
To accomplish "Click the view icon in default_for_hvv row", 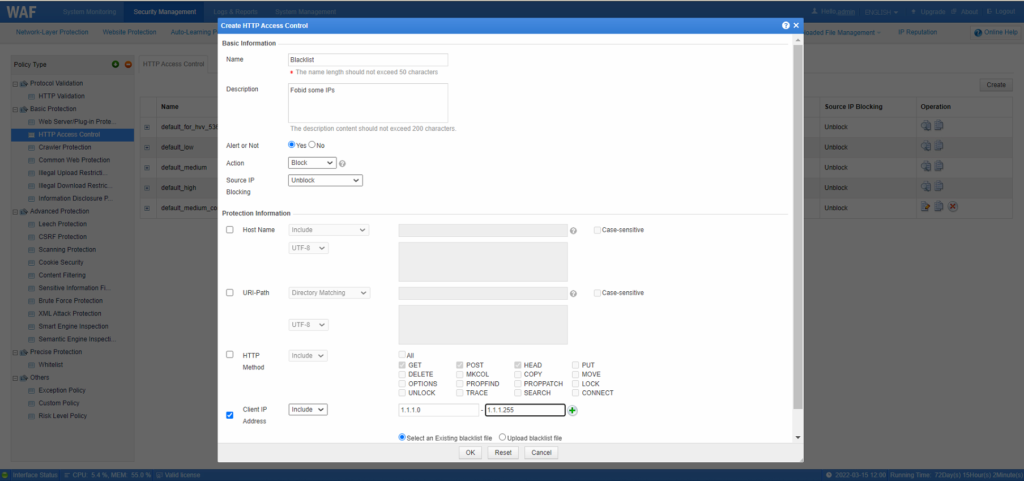I will pyautogui.click(x=925, y=126).
